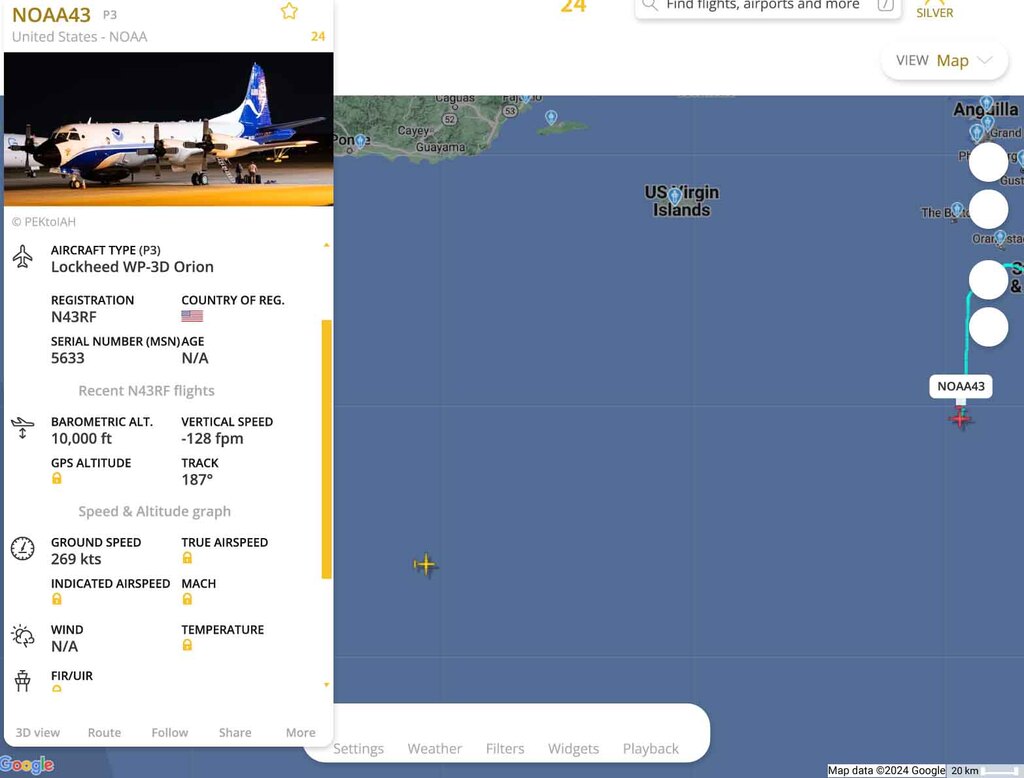Click the yellow details panel scrollbar
The height and width of the screenshot is (778, 1024).
click(x=327, y=449)
